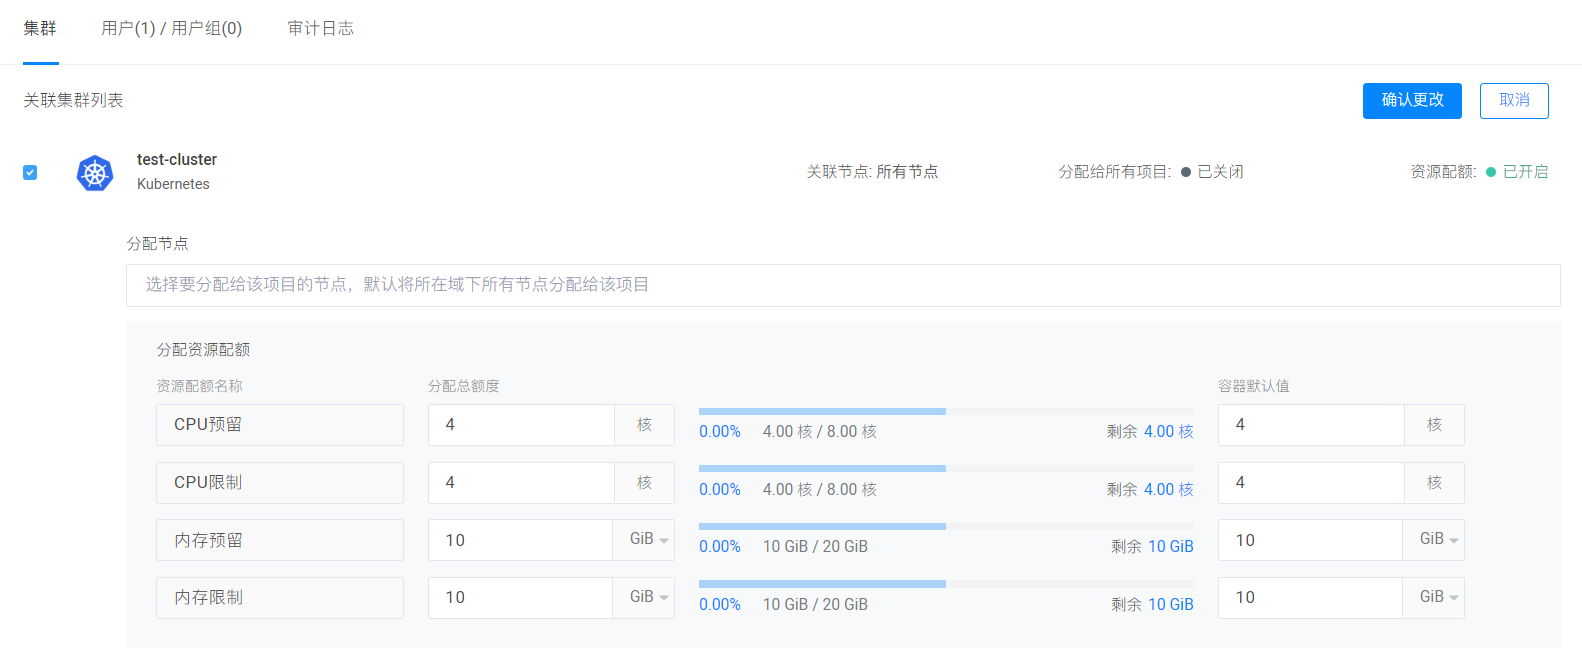Image resolution: width=1582 pixels, height=648 pixels.
Task: Click the 内存预留 total quota input field
Action: coord(520,540)
